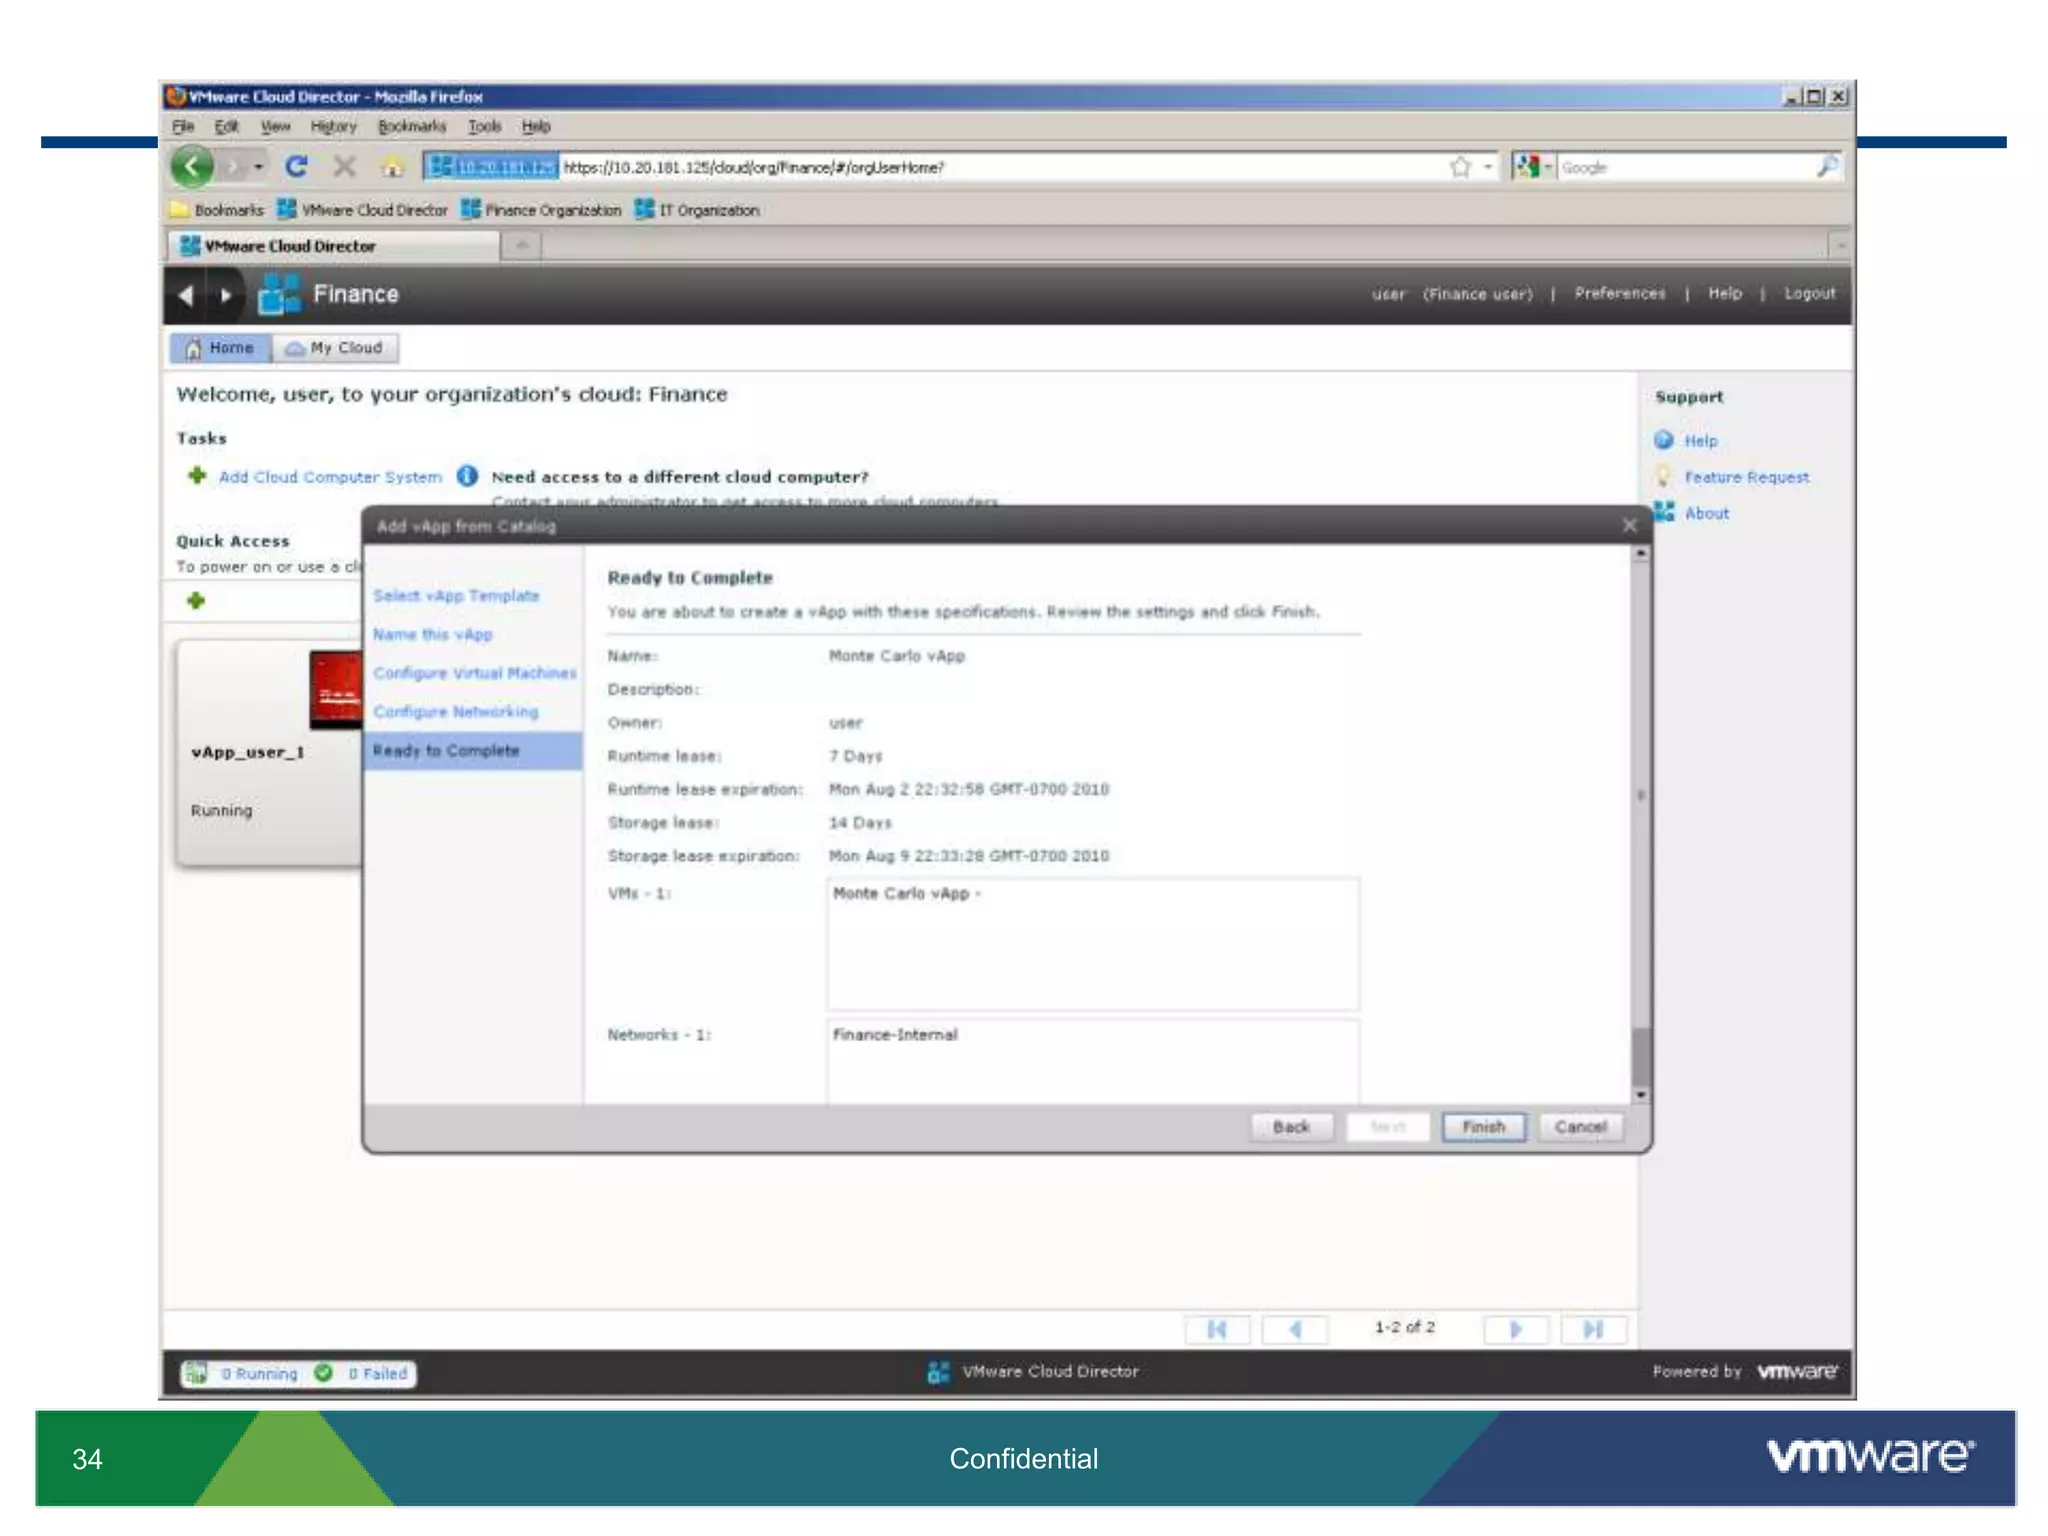The height and width of the screenshot is (1536, 2048).
Task: Select the Configure Networking step
Action: pos(456,711)
